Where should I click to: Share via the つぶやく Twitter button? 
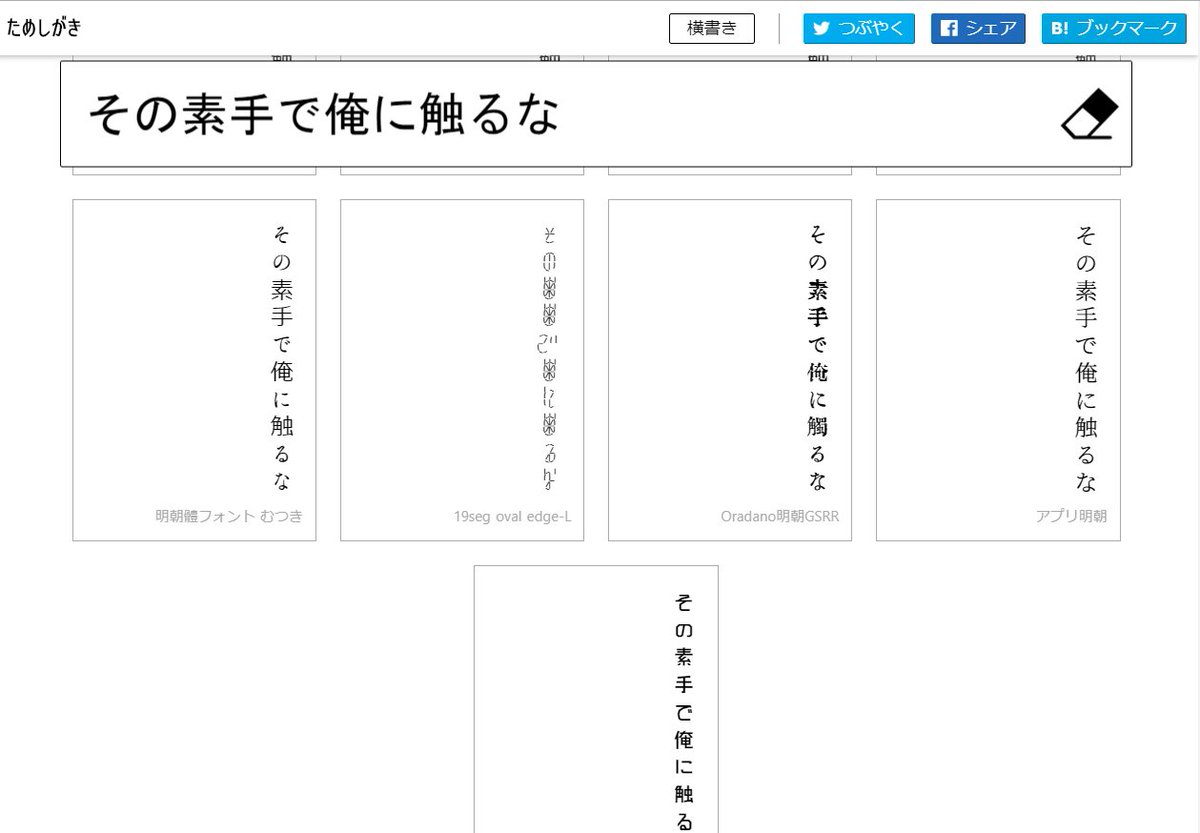point(859,28)
